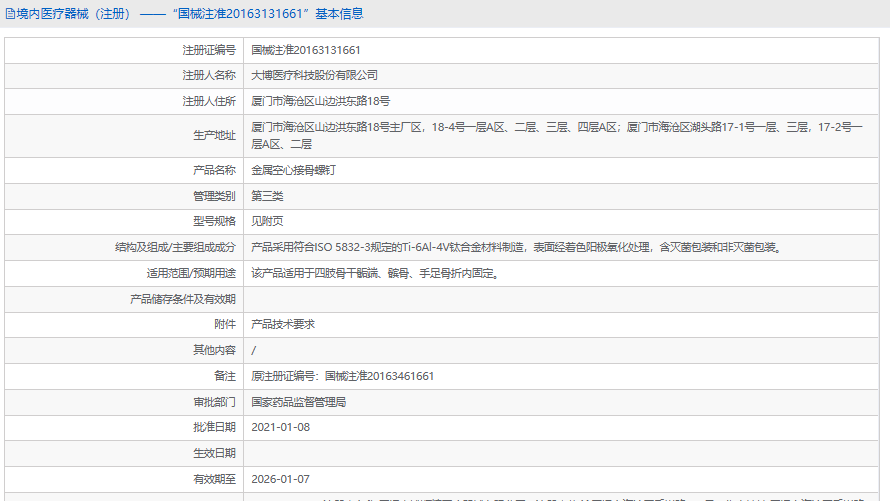890x501 pixels.
Task: Select the 适用范围/预期用途 label
Action: click(191, 273)
